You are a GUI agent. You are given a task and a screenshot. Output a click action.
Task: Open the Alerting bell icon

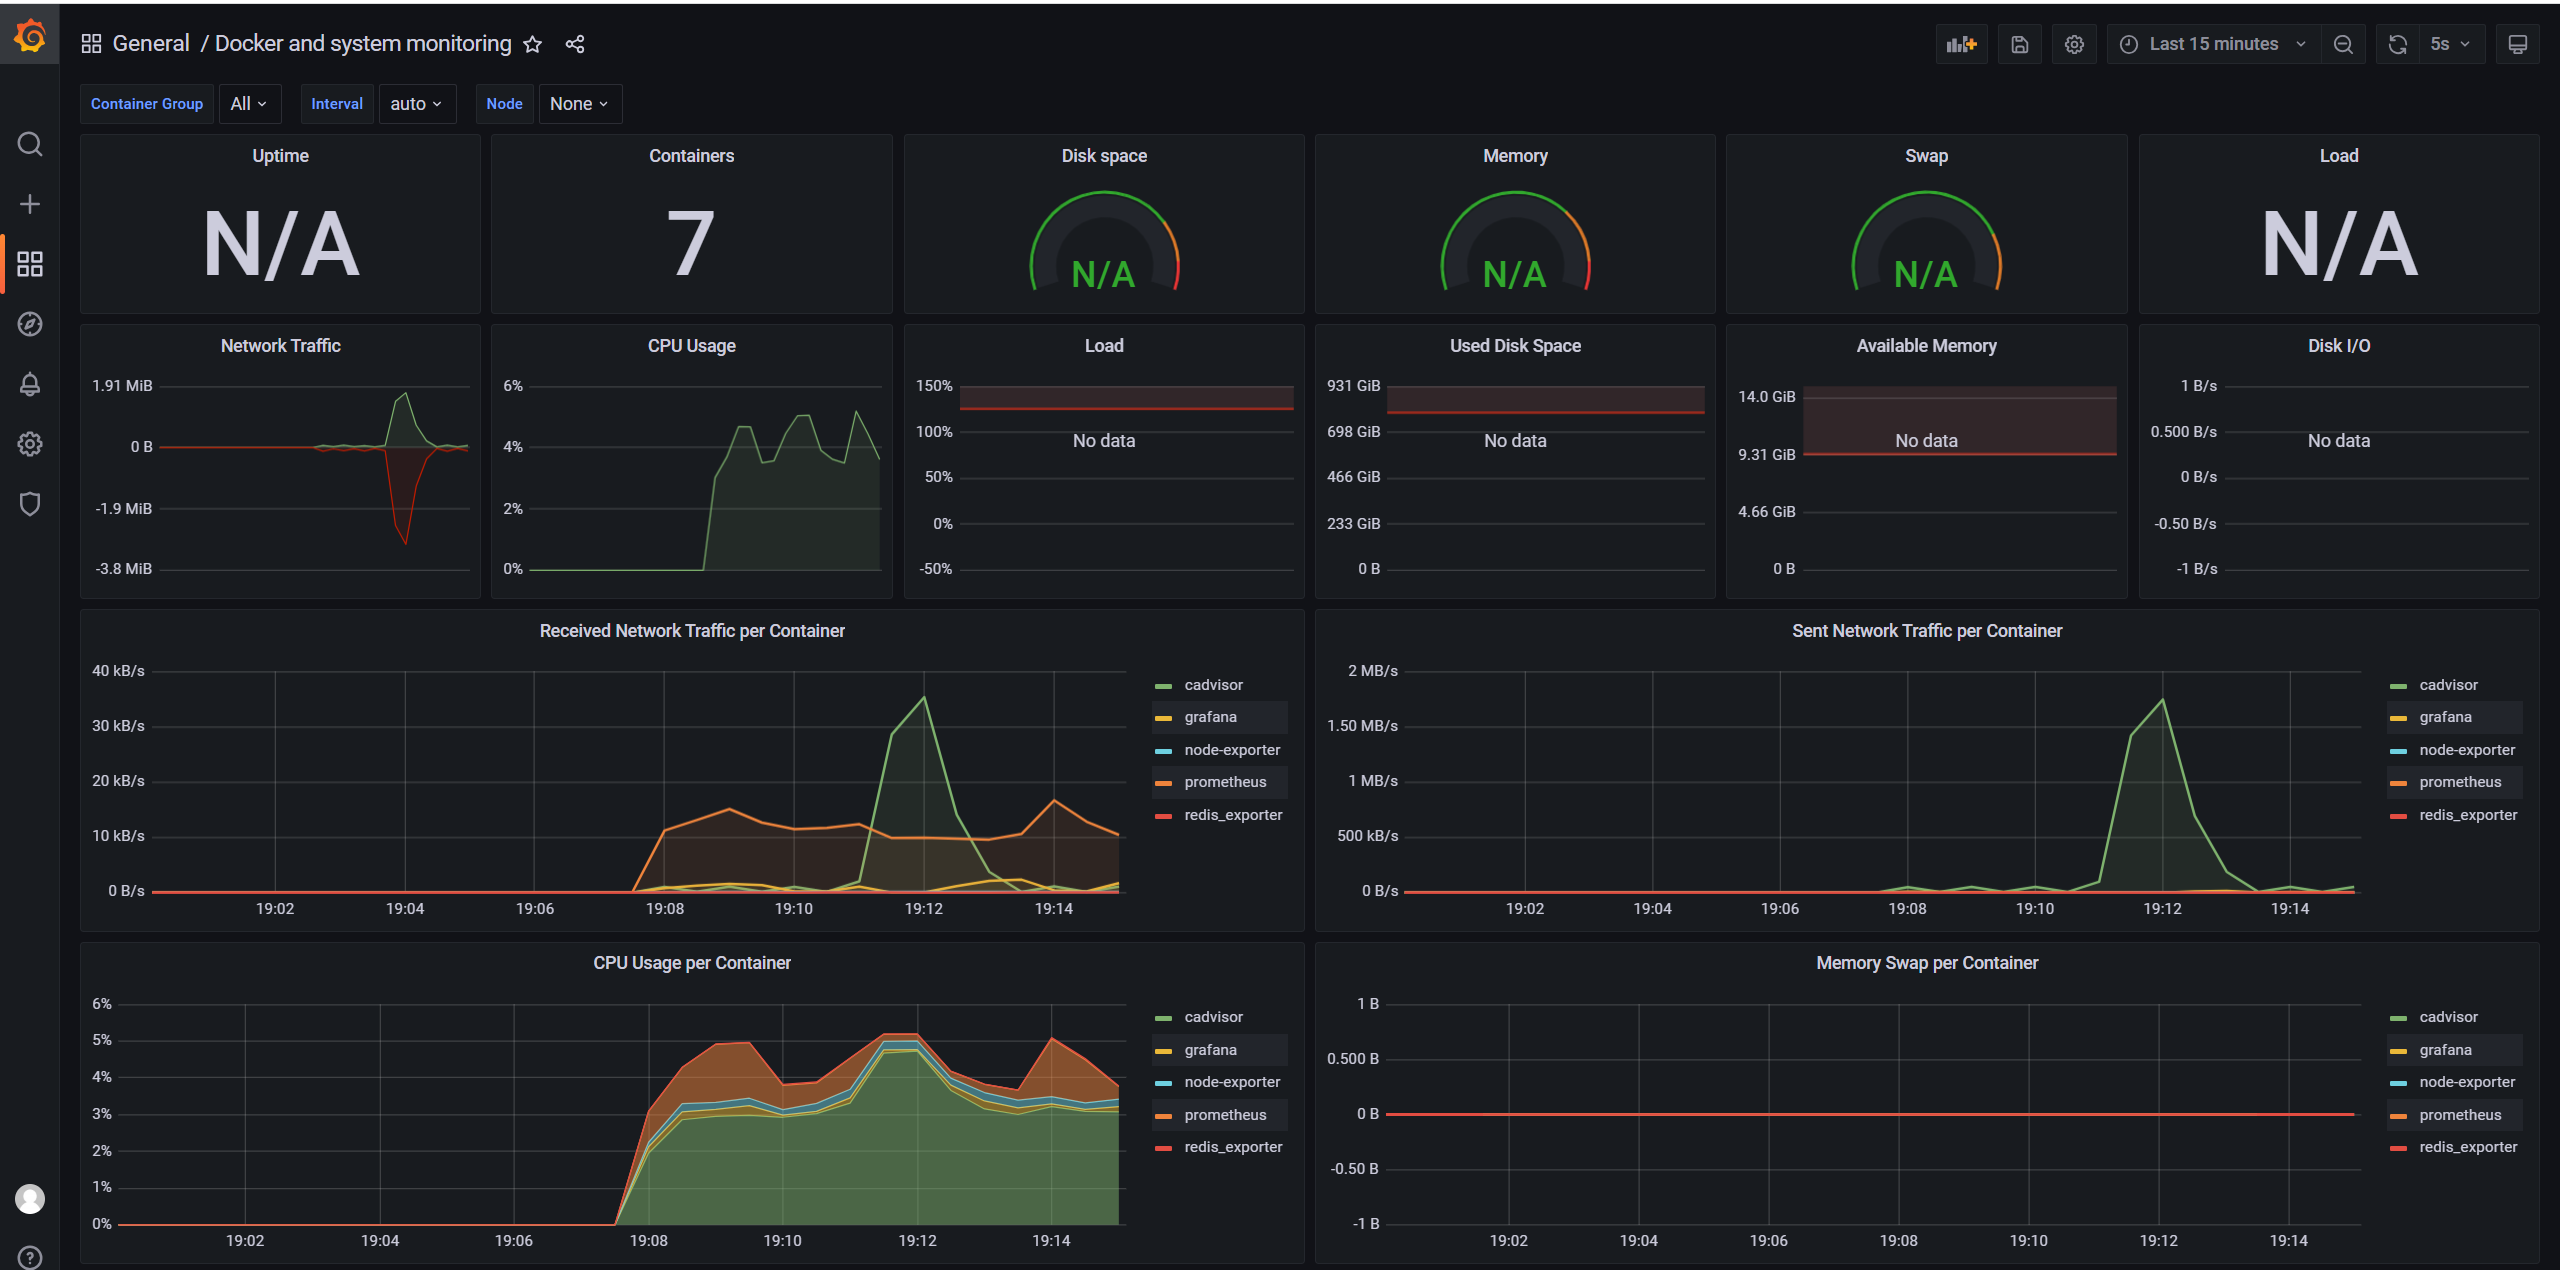point(30,384)
